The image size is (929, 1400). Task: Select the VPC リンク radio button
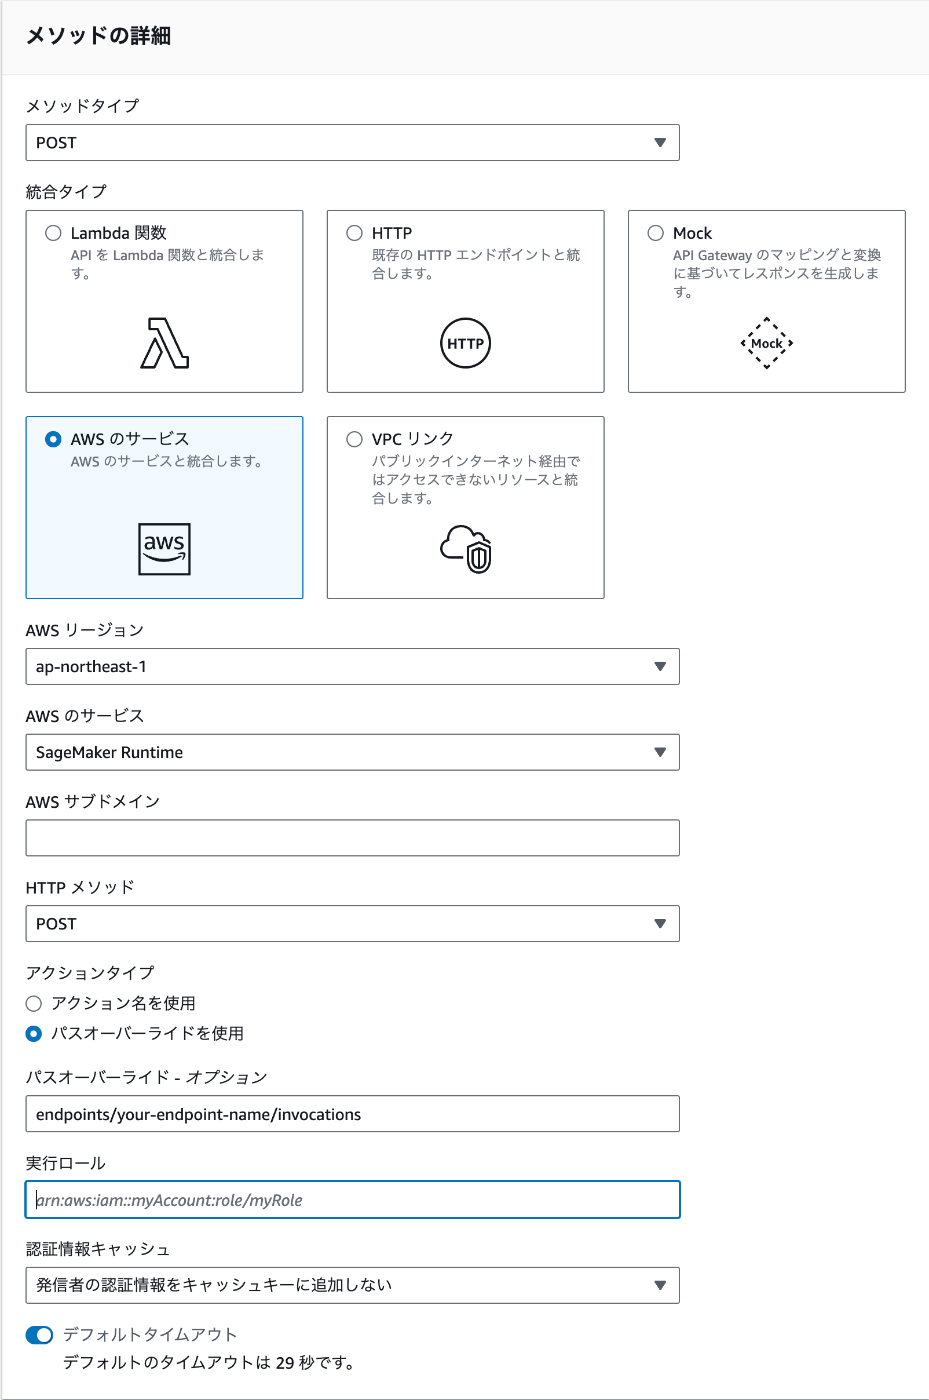coord(355,439)
